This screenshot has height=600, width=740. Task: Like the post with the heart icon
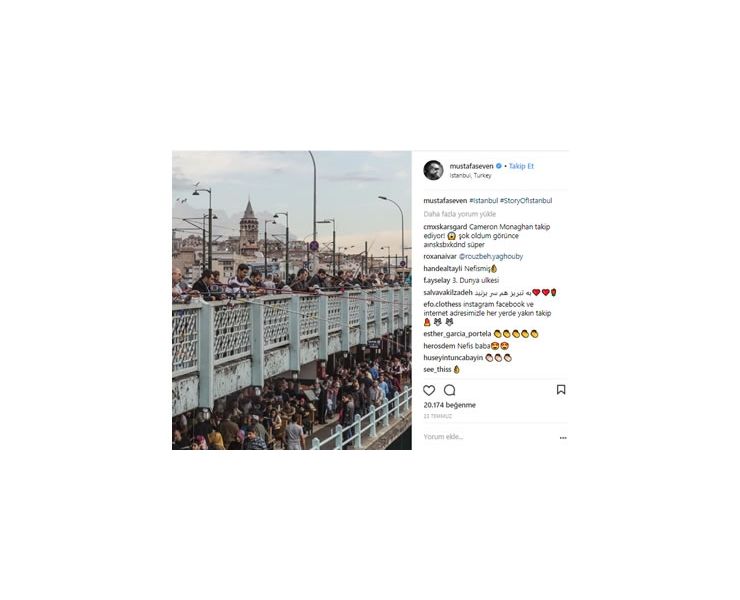pyautogui.click(x=429, y=390)
